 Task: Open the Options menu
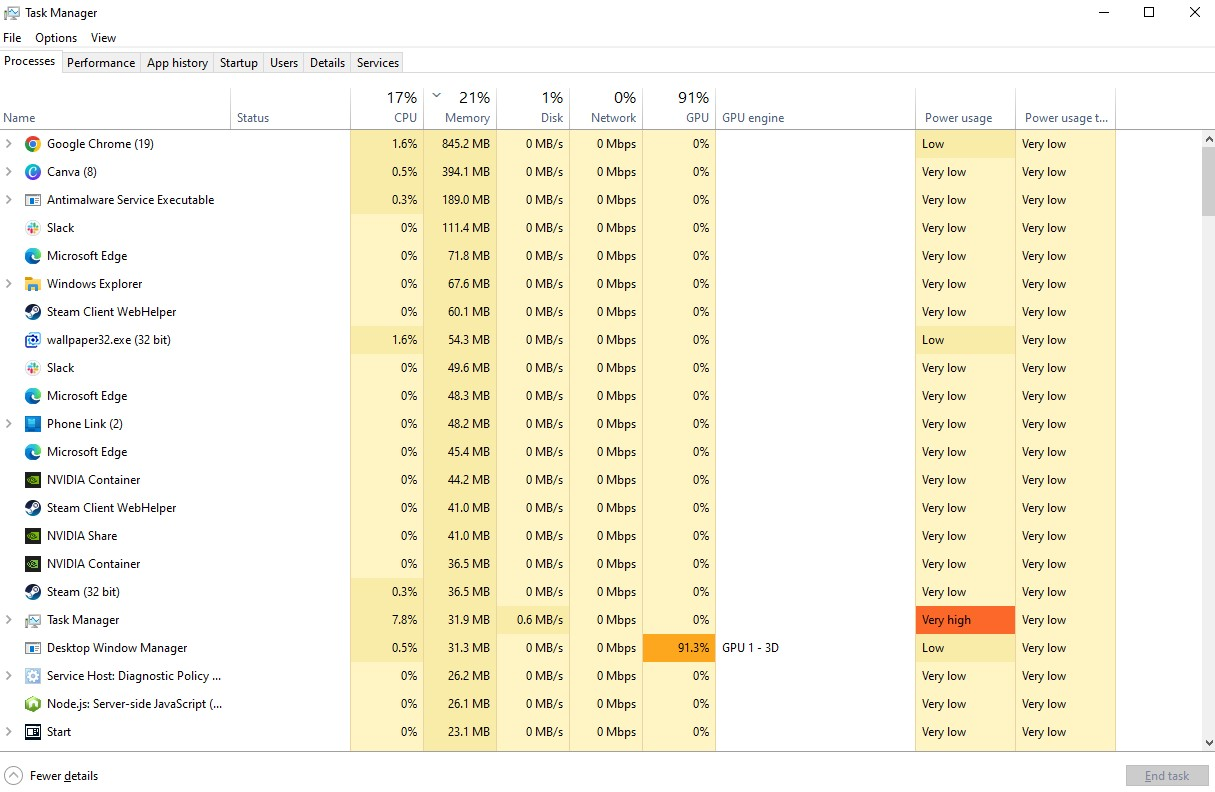(56, 38)
